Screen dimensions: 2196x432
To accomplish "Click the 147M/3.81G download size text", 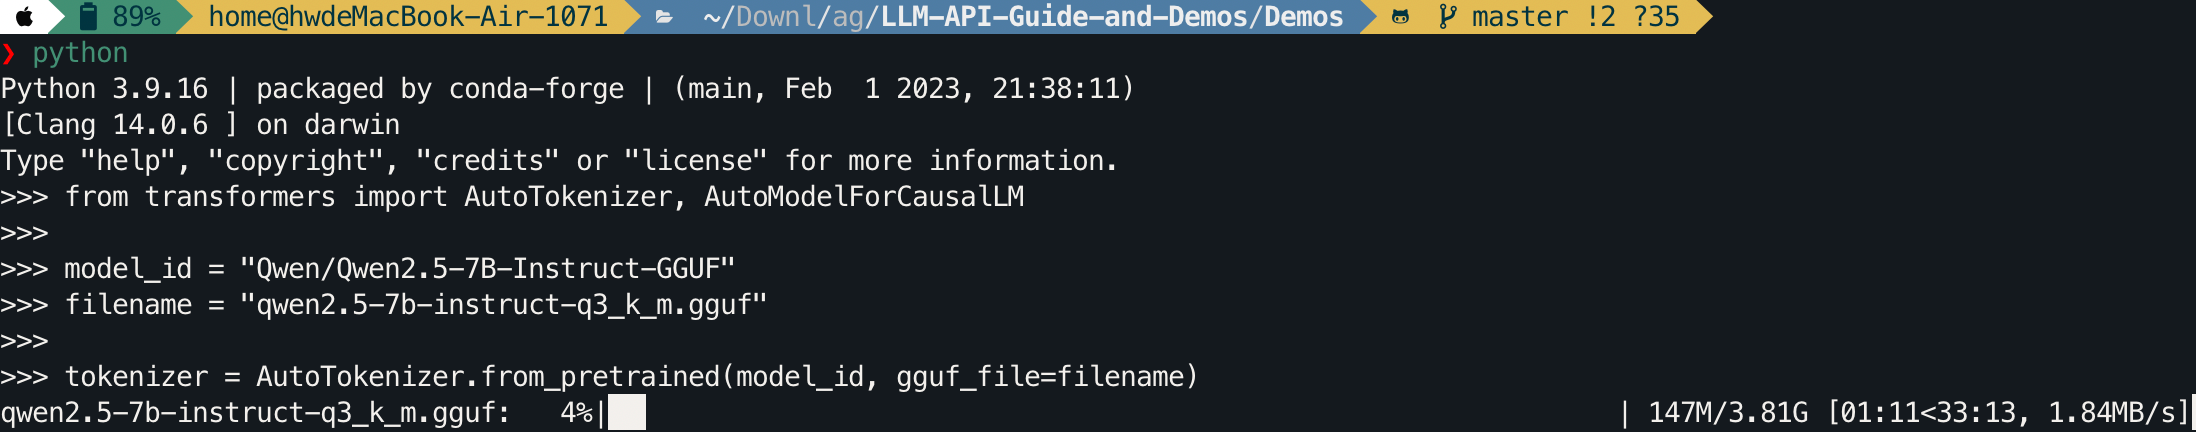I will pos(1728,412).
